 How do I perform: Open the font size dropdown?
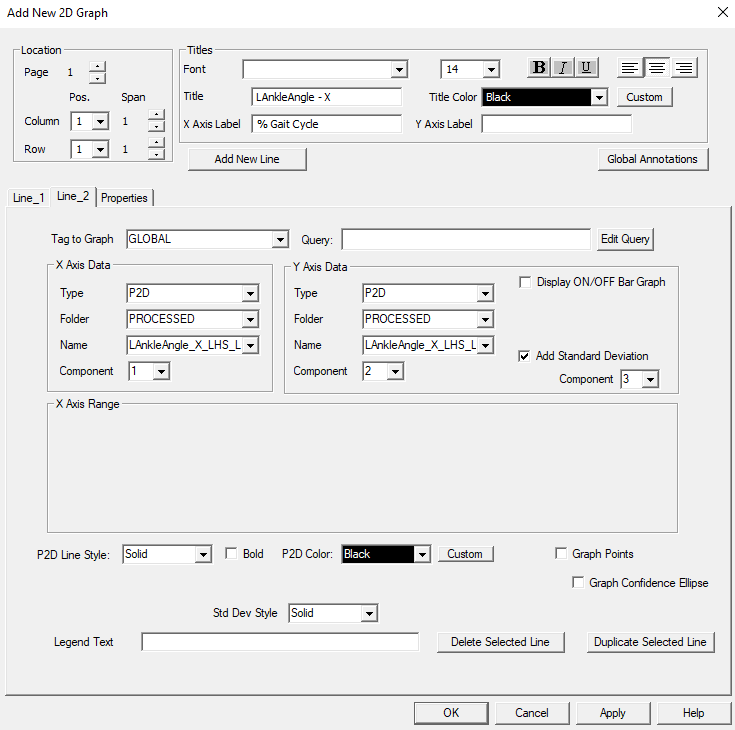click(x=490, y=70)
